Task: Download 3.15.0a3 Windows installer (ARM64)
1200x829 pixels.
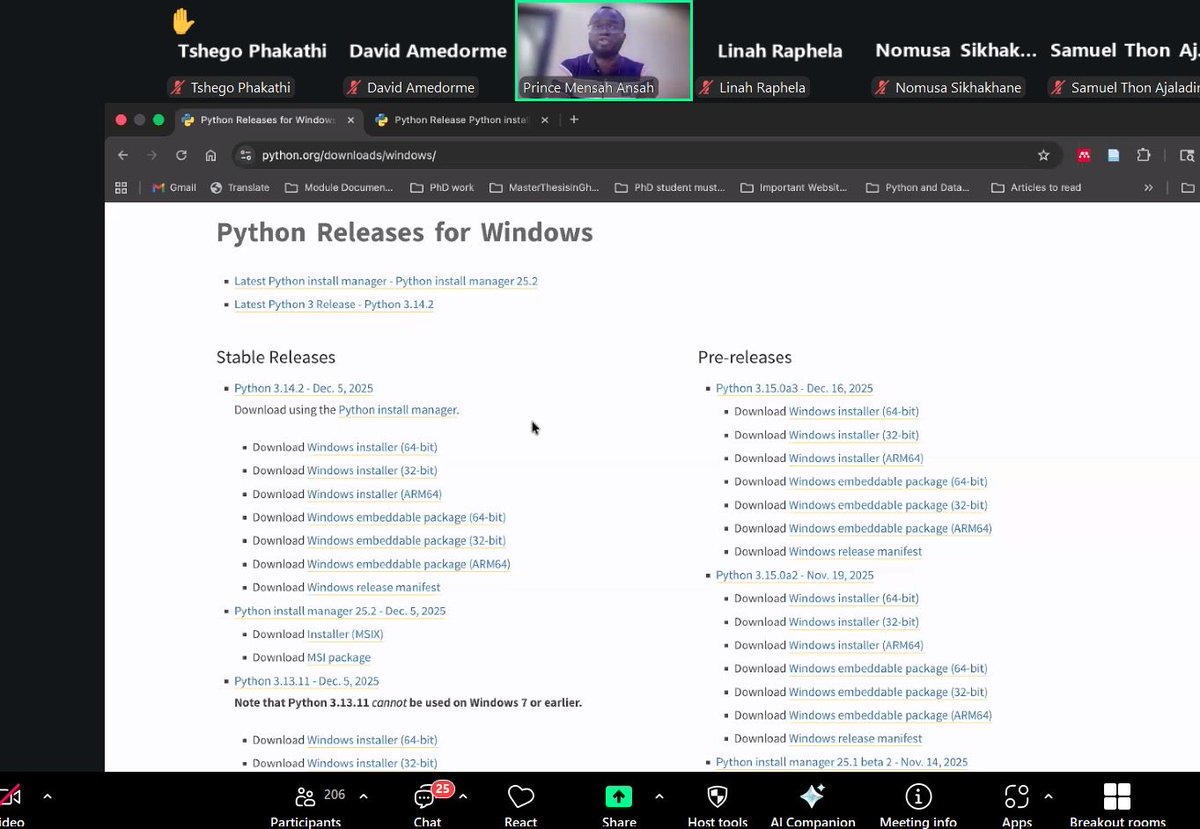Action: point(856,458)
